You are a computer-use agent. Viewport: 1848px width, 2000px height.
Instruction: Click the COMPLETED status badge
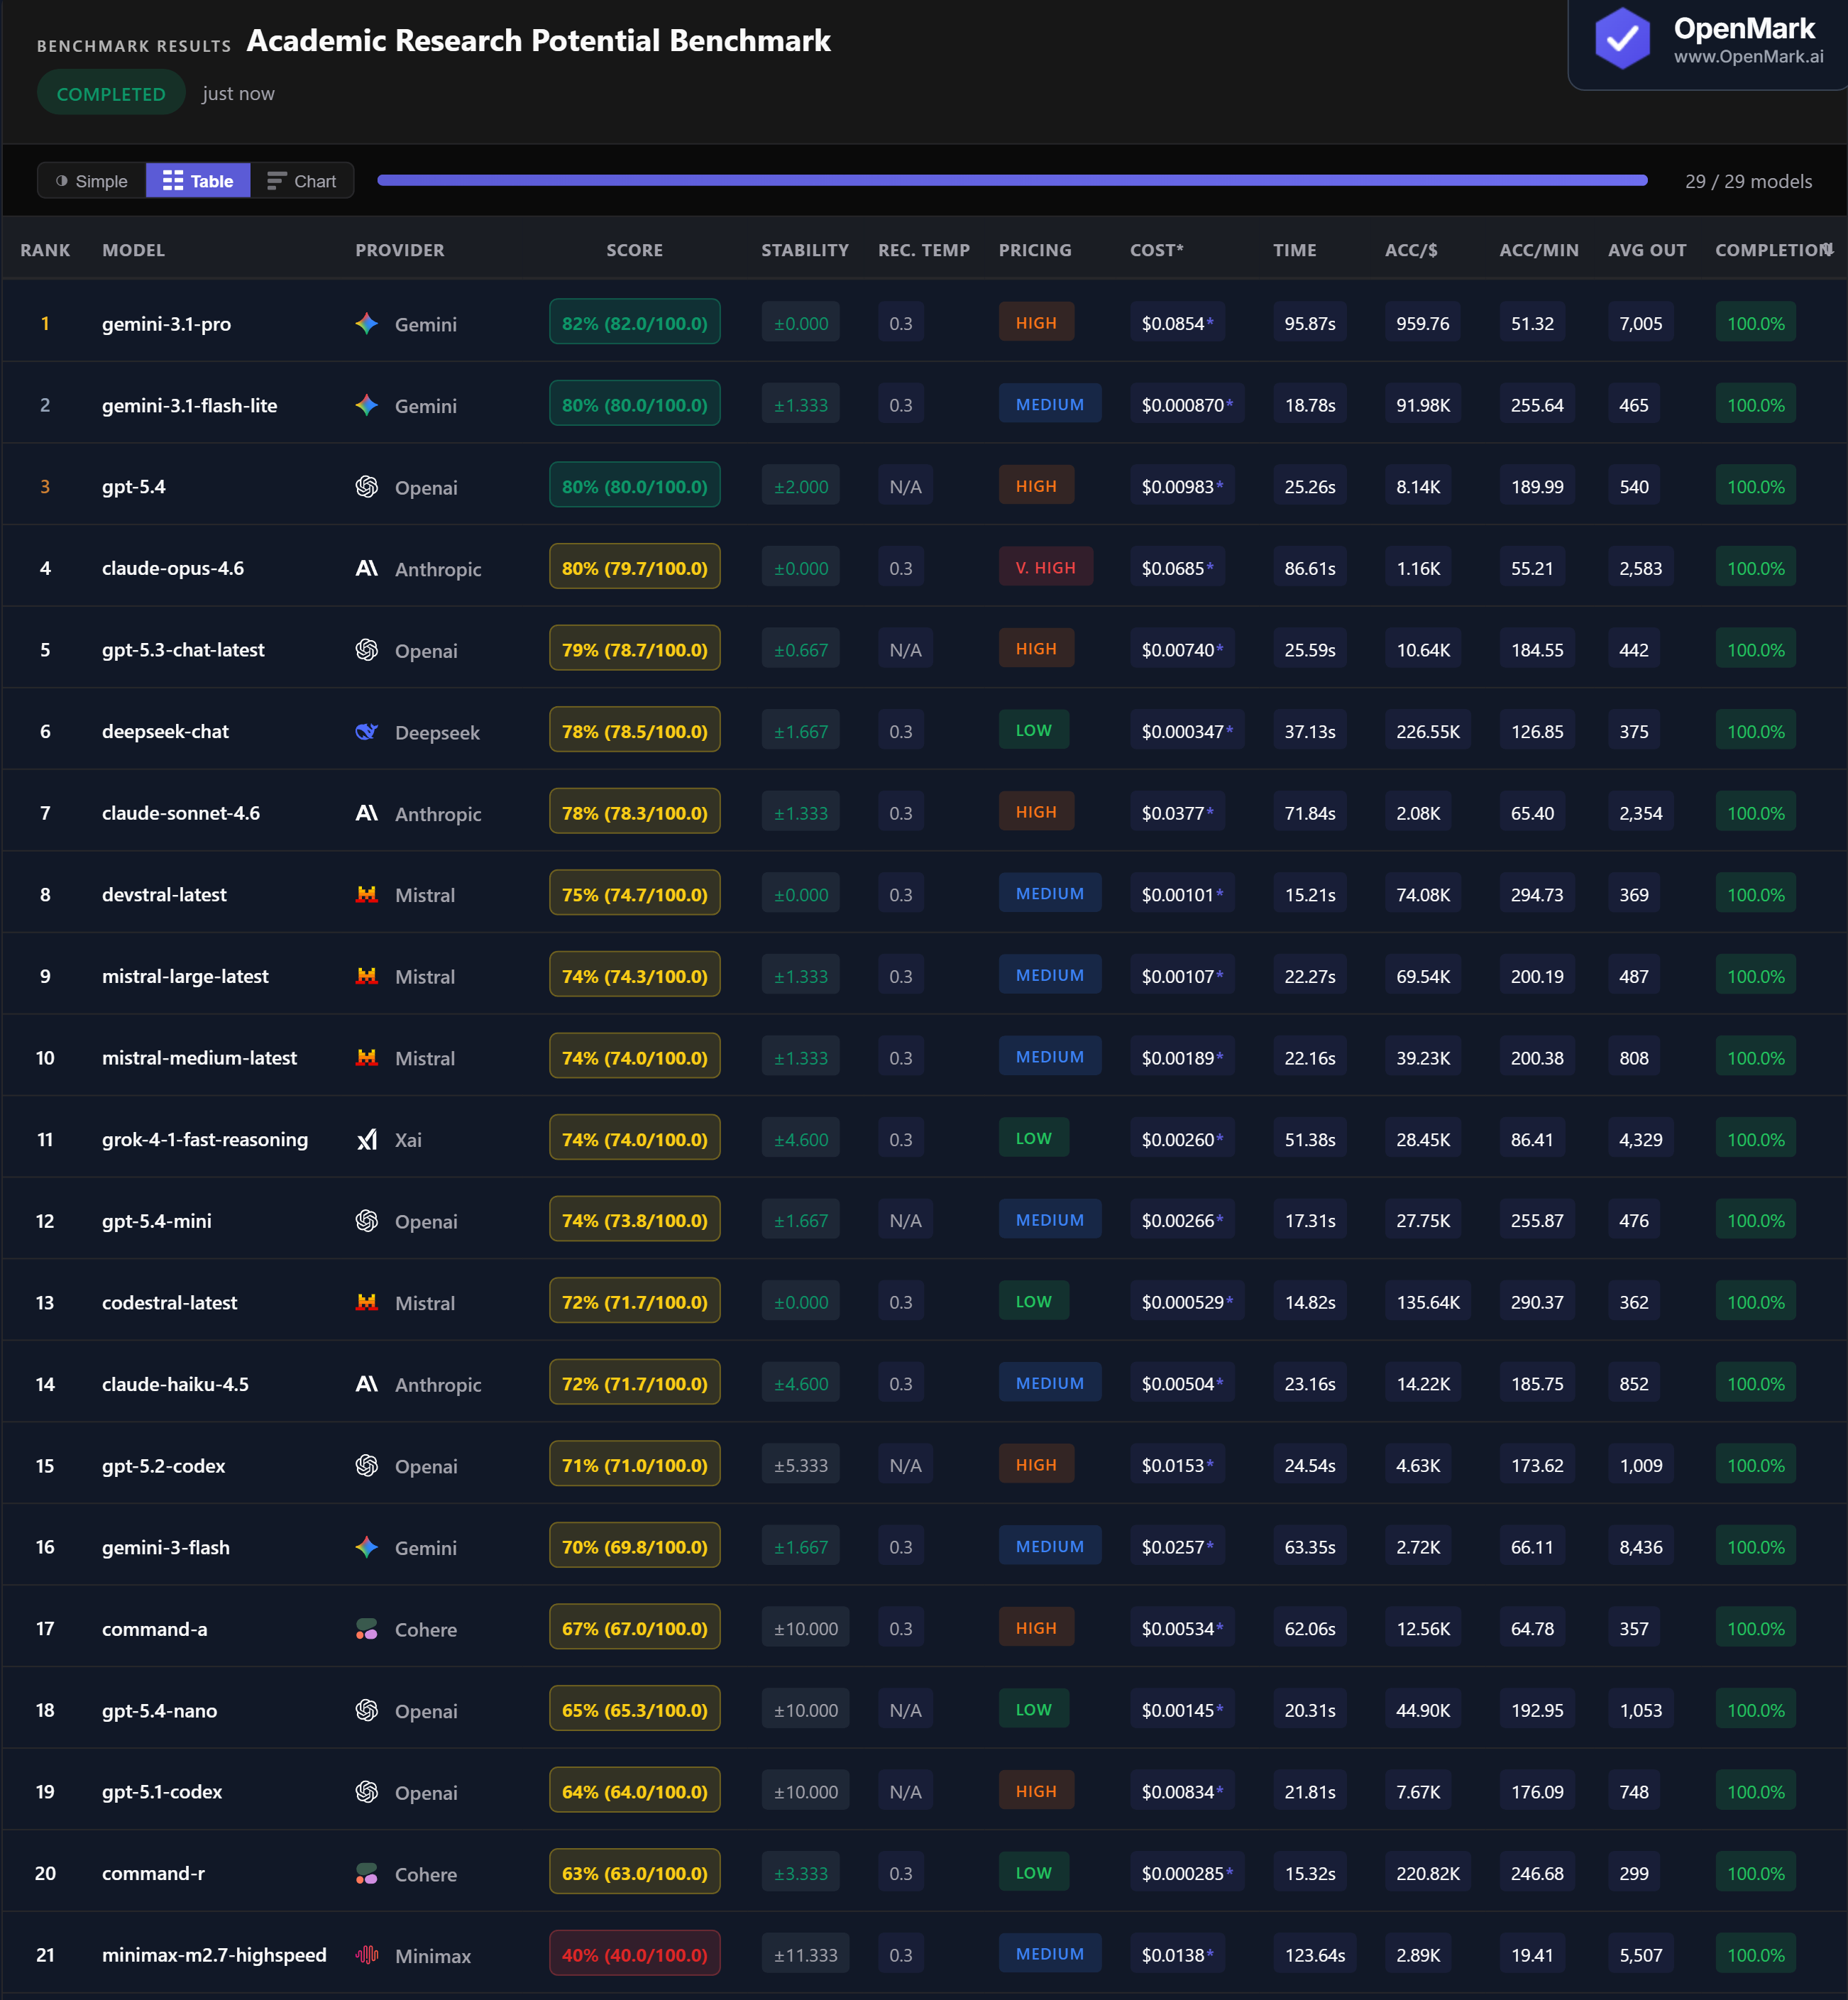pos(111,93)
